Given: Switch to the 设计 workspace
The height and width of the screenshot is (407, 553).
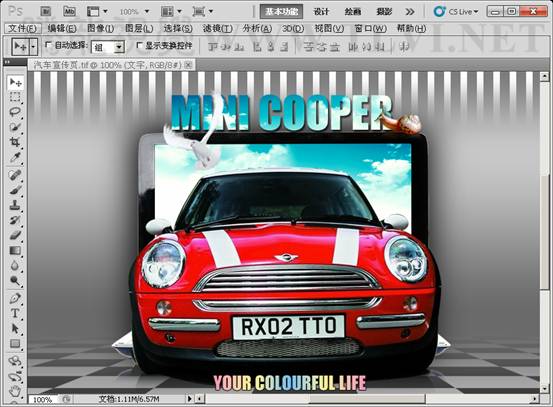Looking at the screenshot, I should (321, 12).
